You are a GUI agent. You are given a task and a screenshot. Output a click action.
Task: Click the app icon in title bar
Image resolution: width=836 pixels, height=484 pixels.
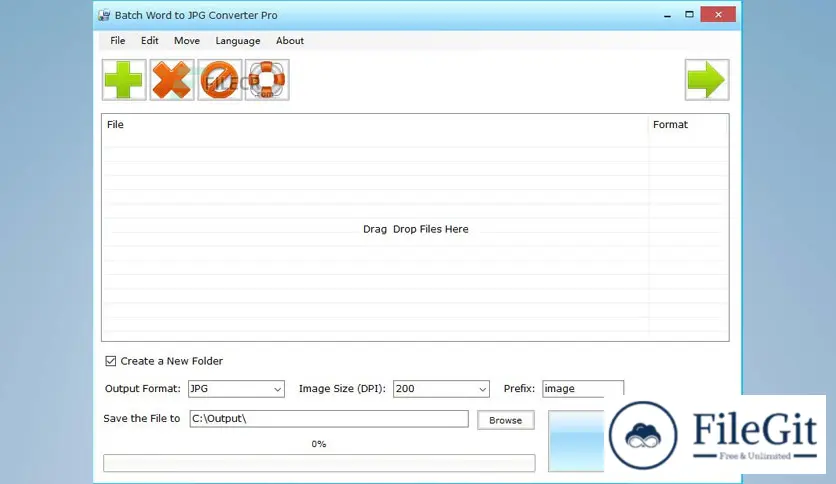coord(105,15)
